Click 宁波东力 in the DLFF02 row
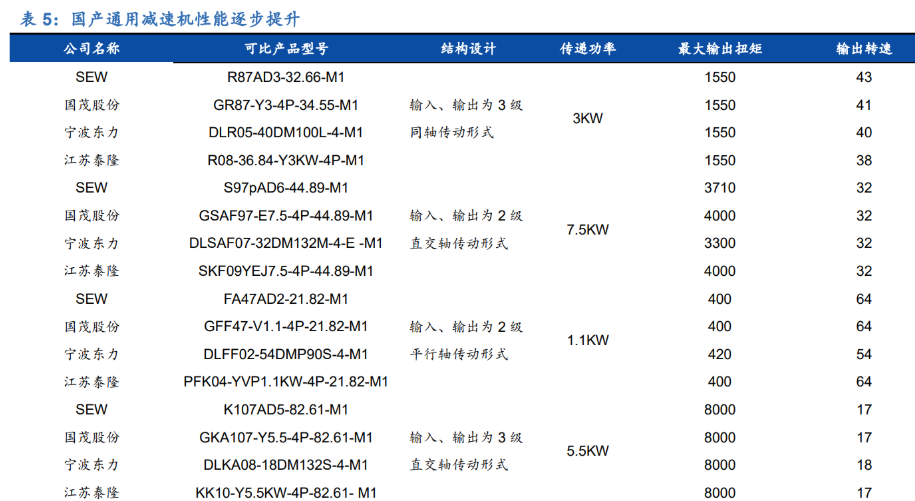Screen dimensions: 915x501 click(x=92, y=354)
